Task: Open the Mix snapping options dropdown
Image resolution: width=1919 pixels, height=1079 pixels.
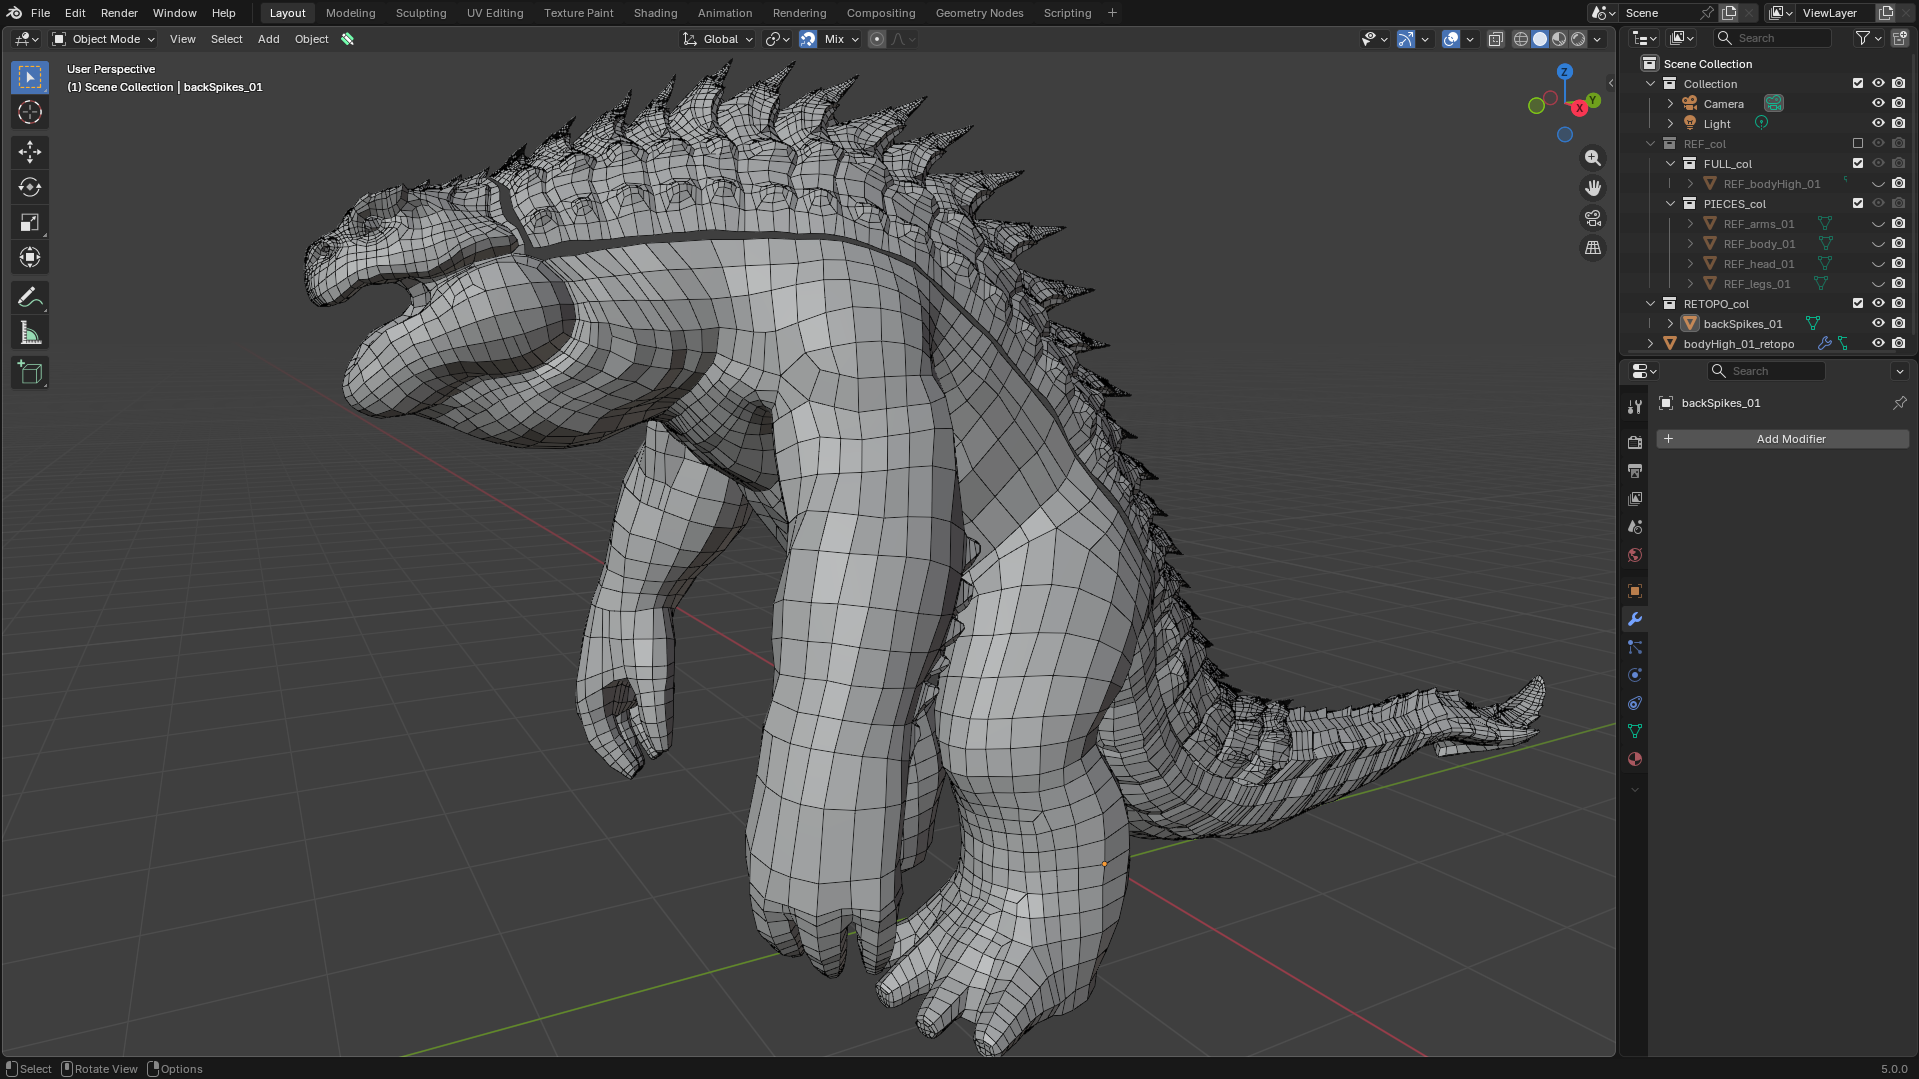Action: [841, 39]
